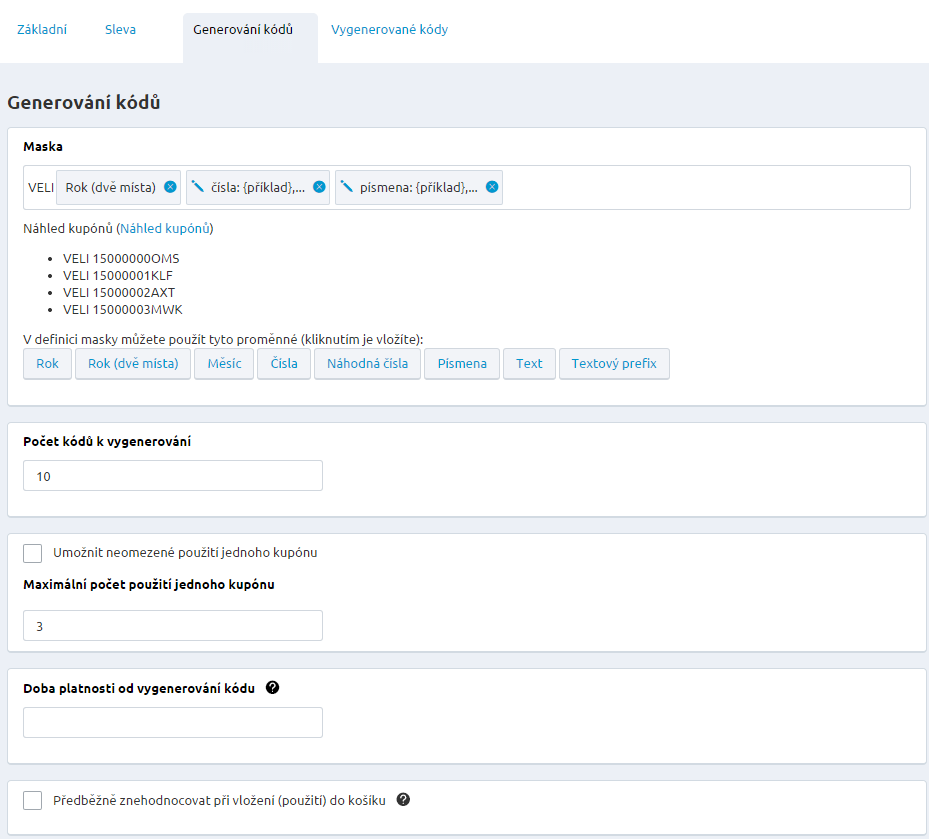929x839 pixels.
Task: Show help for 'Doba platnosti od vygenerování kódu'
Action: [272, 688]
